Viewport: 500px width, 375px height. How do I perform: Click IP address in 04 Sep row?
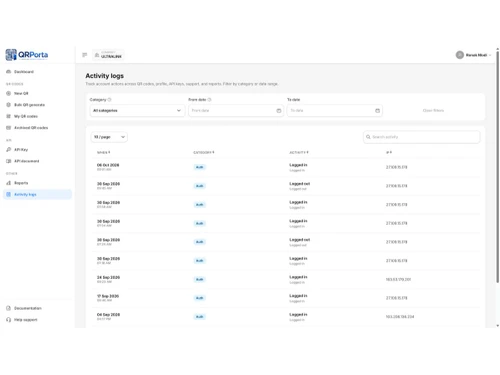pyautogui.click(x=400, y=317)
